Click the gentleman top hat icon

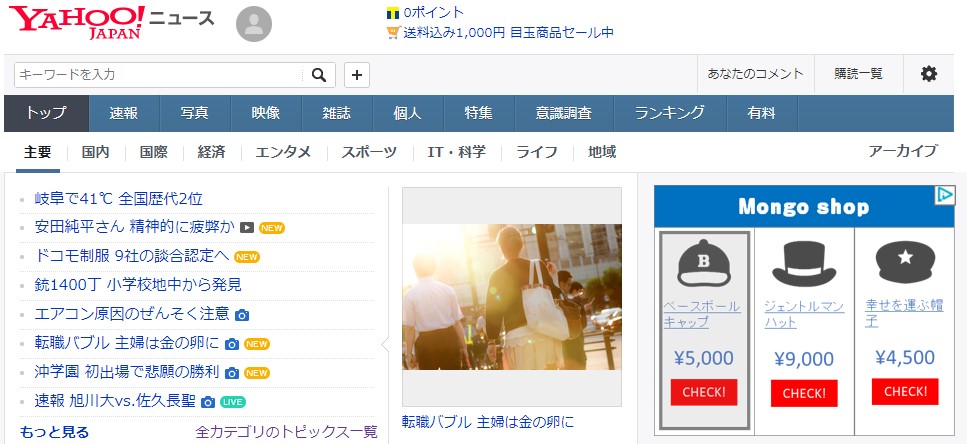[x=804, y=264]
